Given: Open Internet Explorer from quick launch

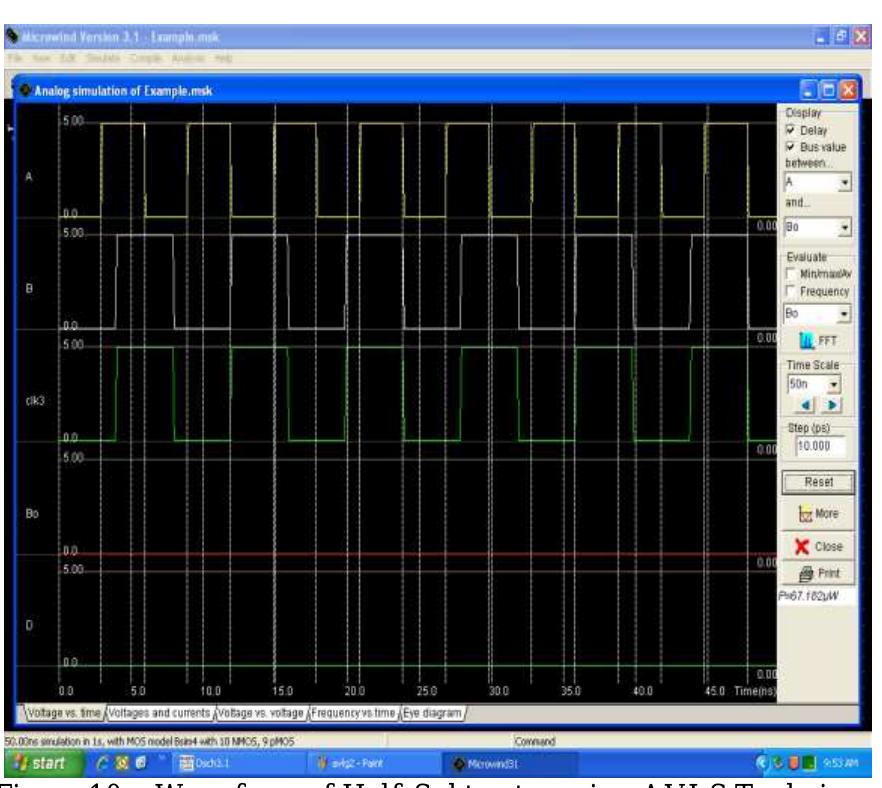Looking at the screenshot, I should (x=102, y=763).
